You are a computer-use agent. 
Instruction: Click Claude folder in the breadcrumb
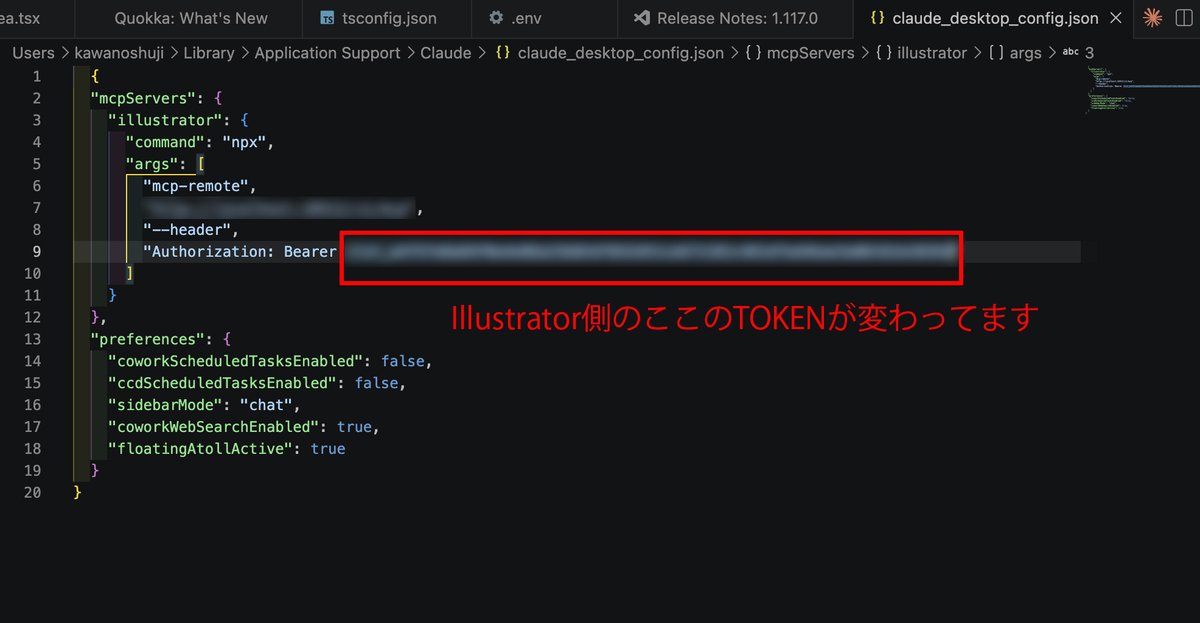click(x=445, y=53)
